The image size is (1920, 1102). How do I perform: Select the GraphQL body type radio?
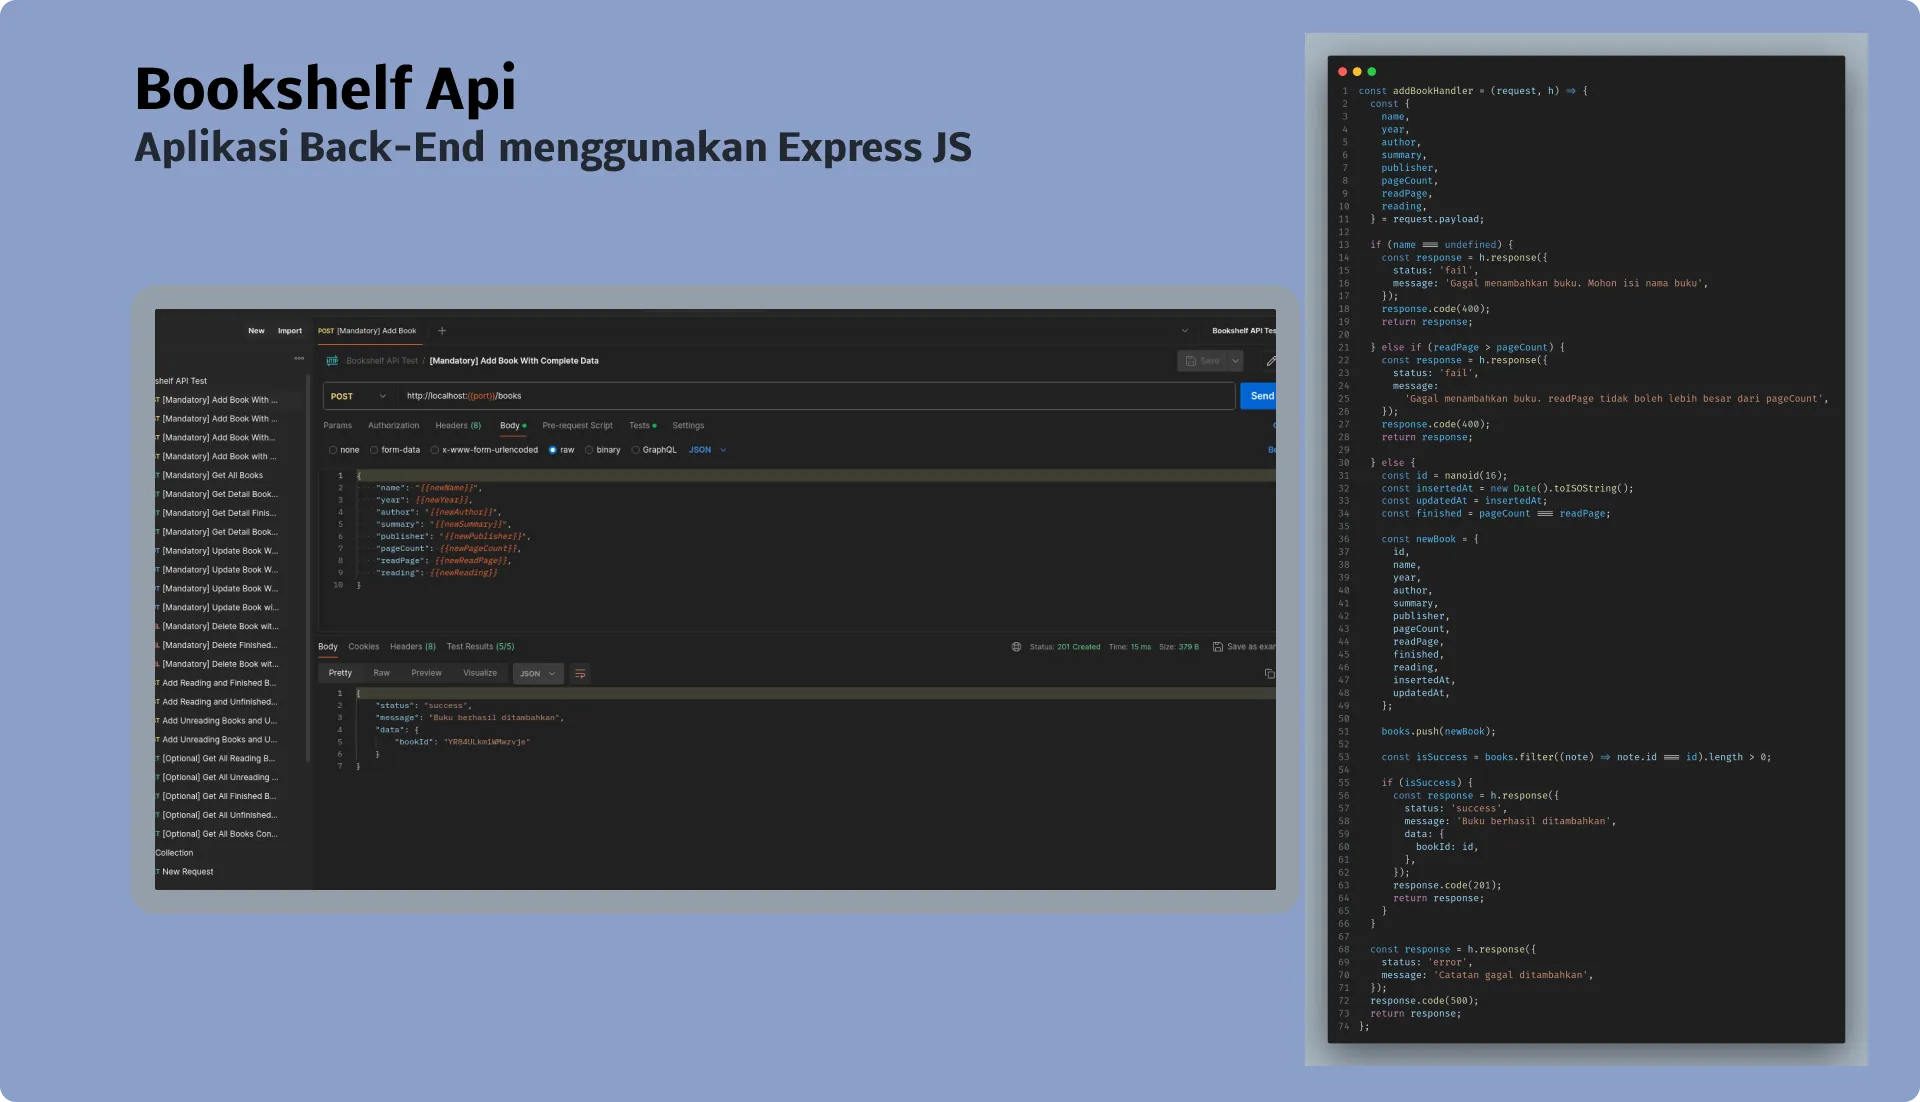point(635,450)
